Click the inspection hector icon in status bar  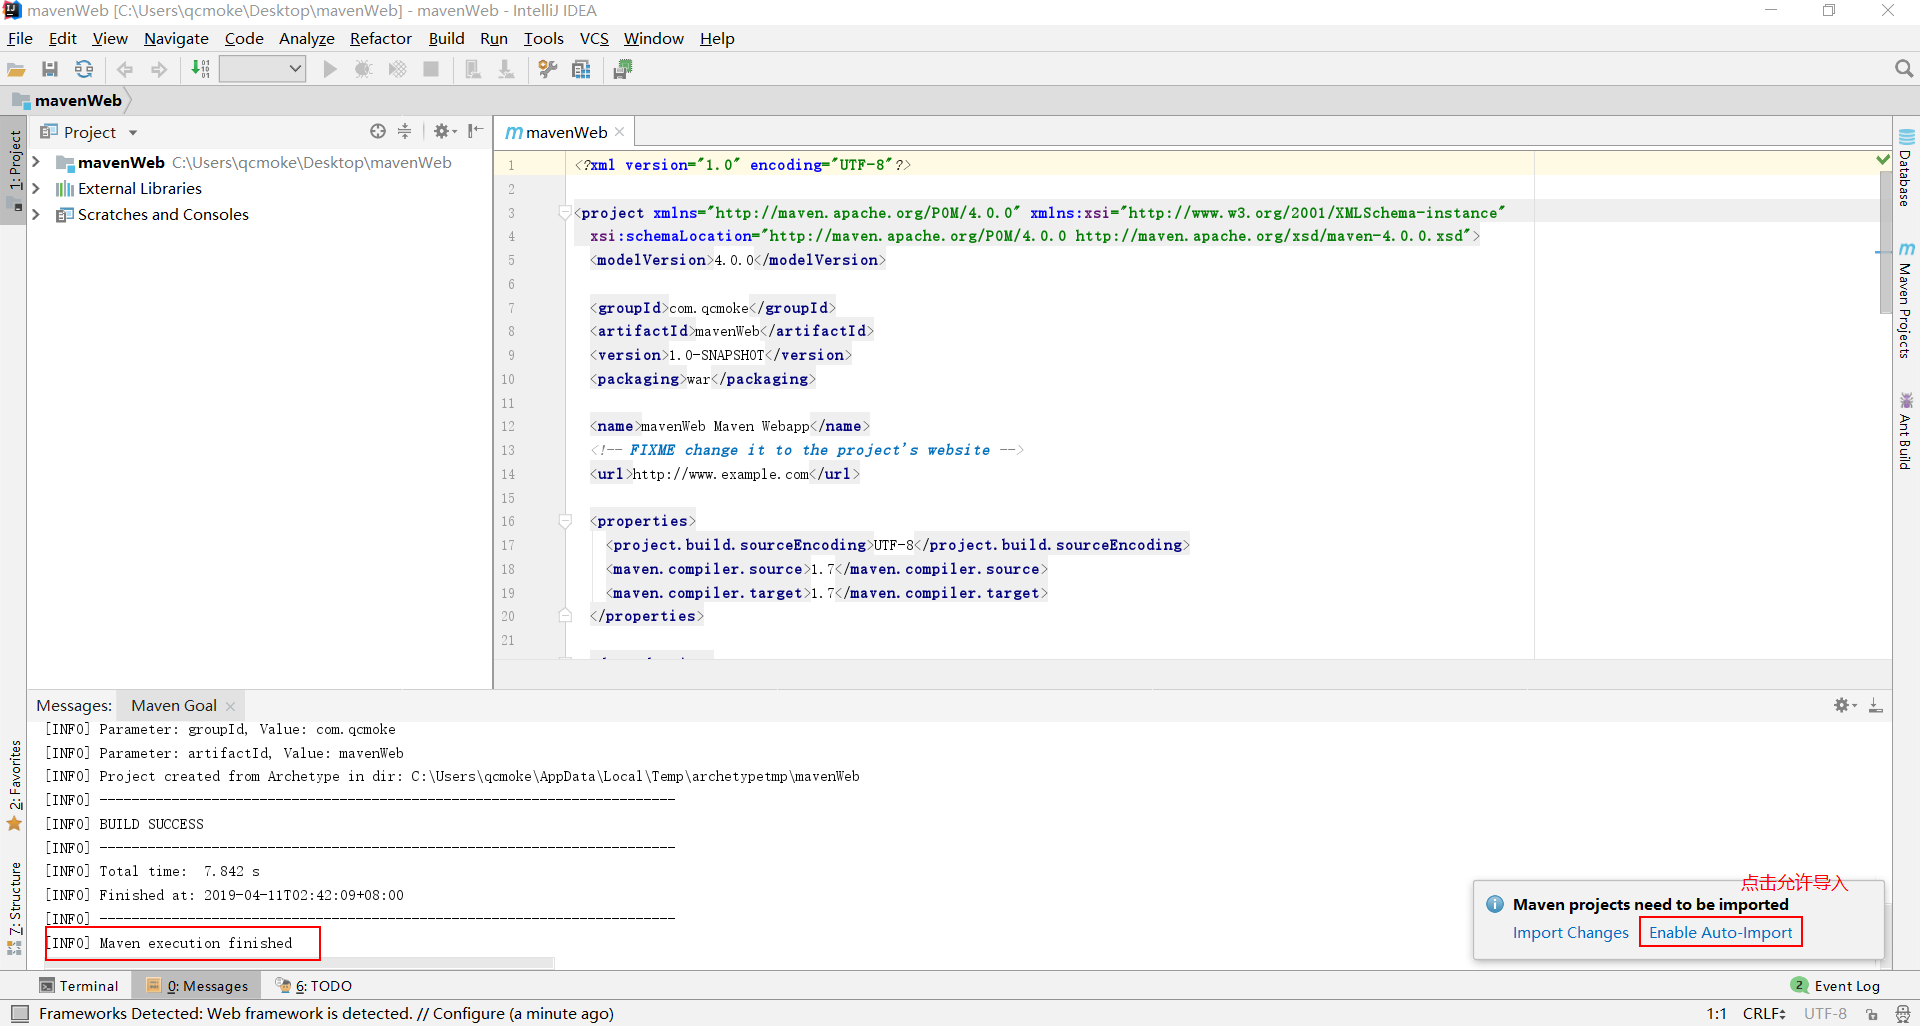tap(1903, 1014)
